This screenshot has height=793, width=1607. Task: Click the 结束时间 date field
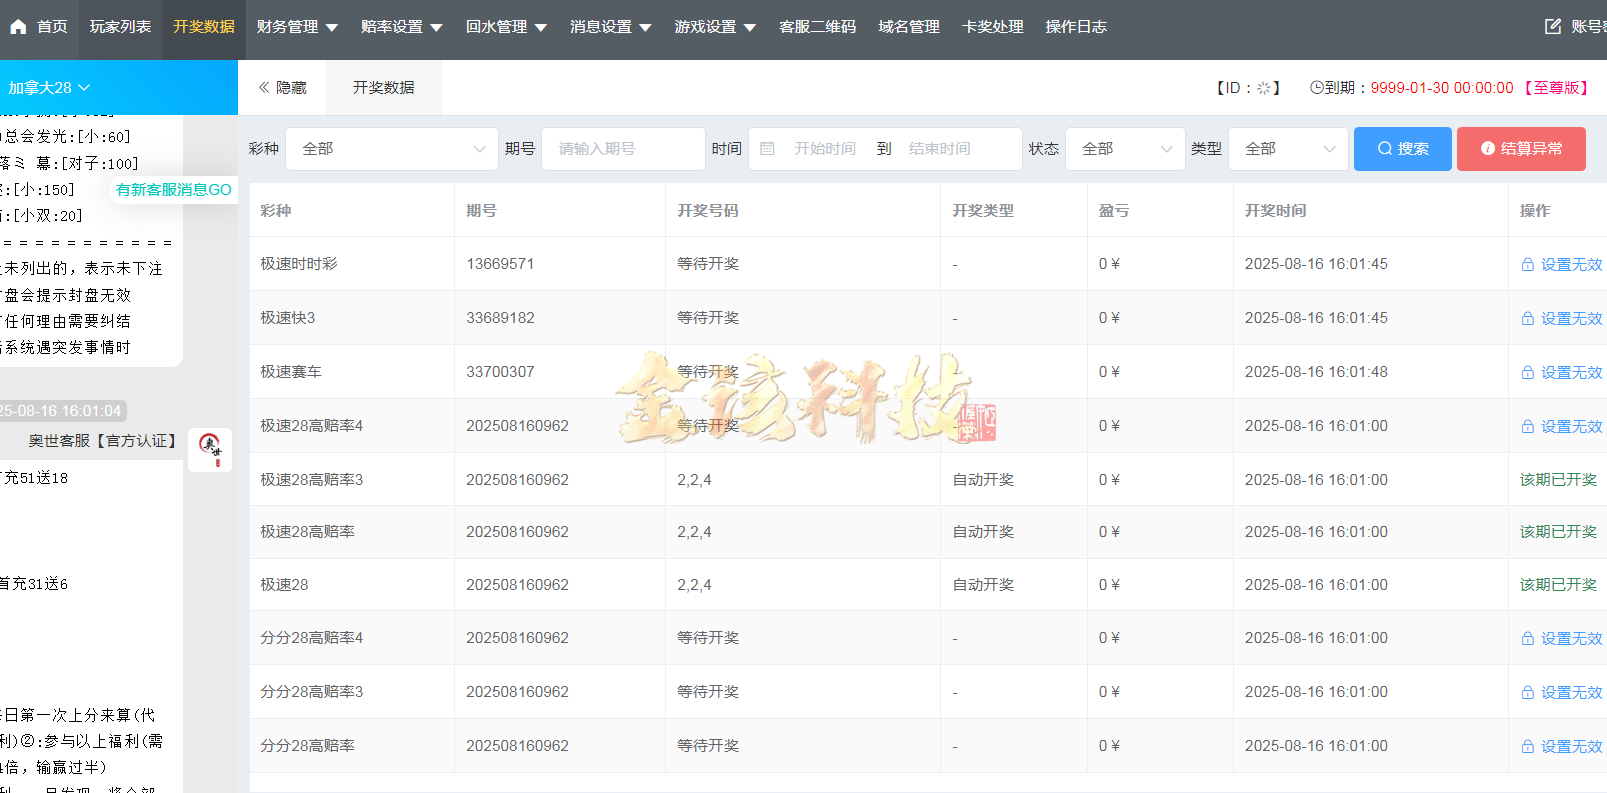click(x=940, y=148)
